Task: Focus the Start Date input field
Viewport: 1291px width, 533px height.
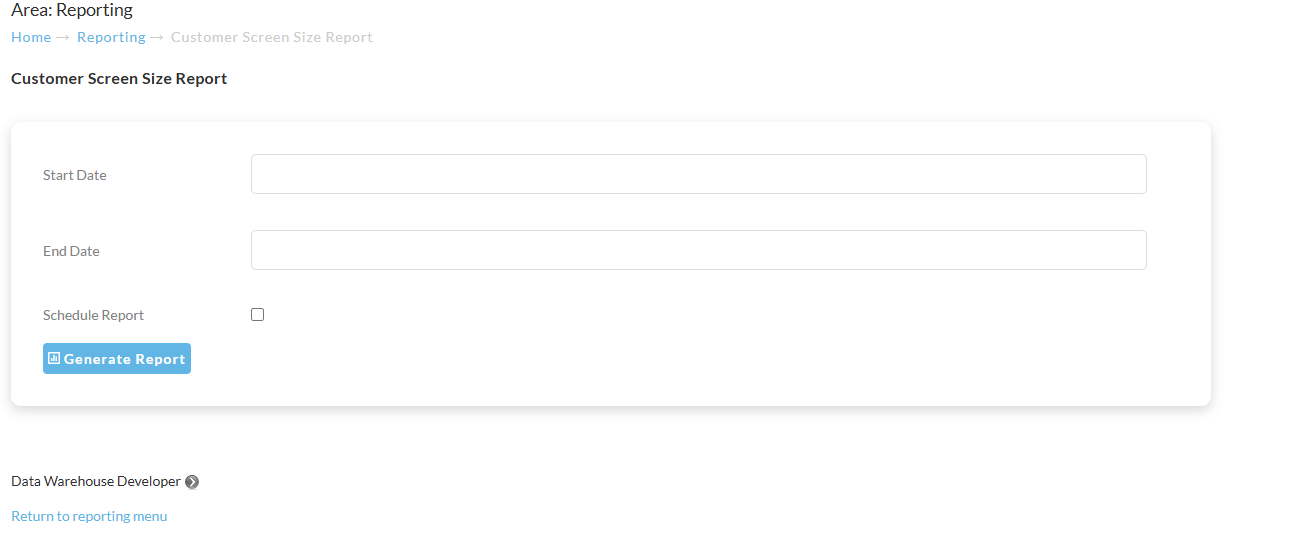Action: 698,174
